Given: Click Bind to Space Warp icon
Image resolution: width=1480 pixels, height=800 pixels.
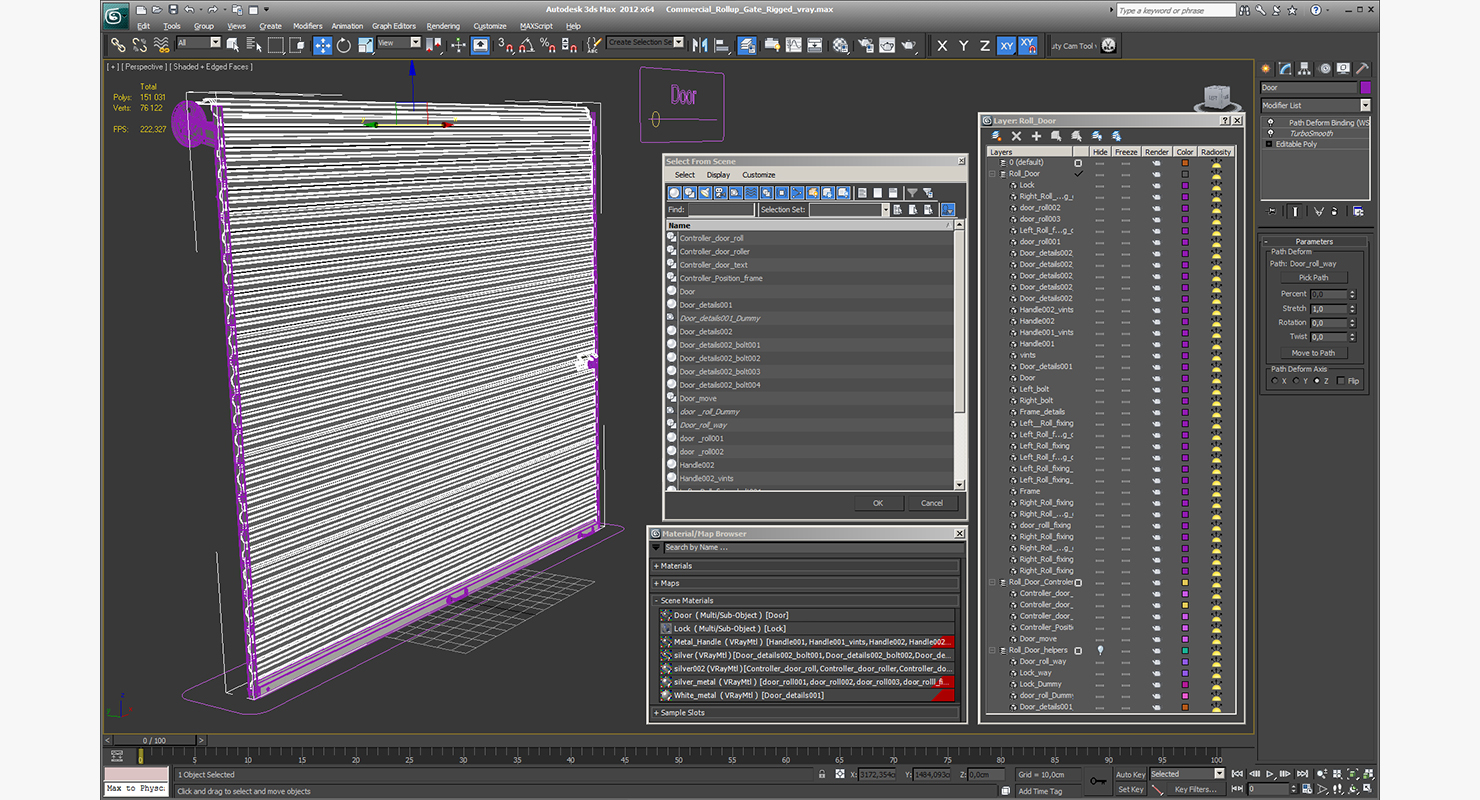Looking at the screenshot, I should point(161,45).
